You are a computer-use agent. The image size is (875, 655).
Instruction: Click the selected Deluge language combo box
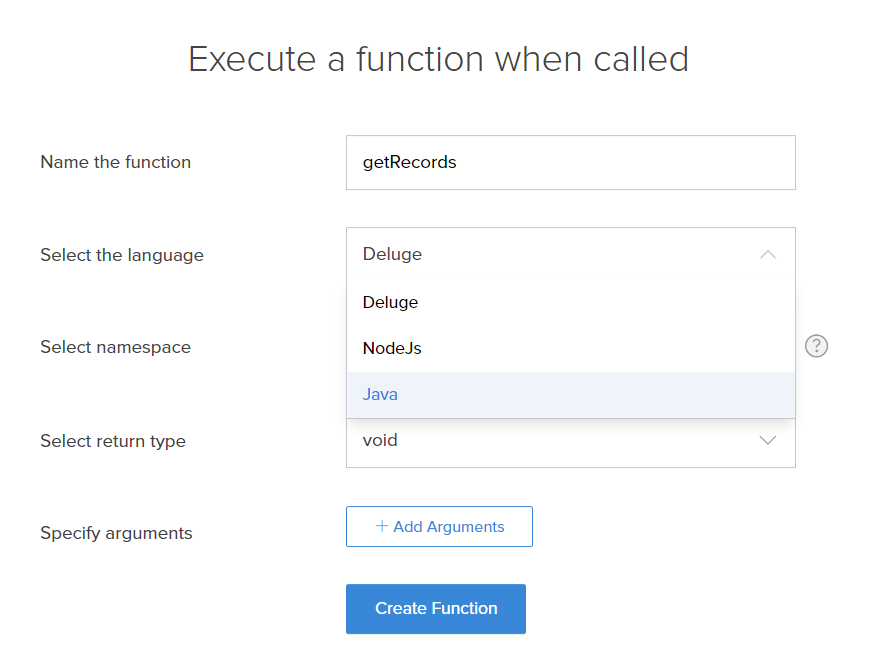tap(571, 254)
